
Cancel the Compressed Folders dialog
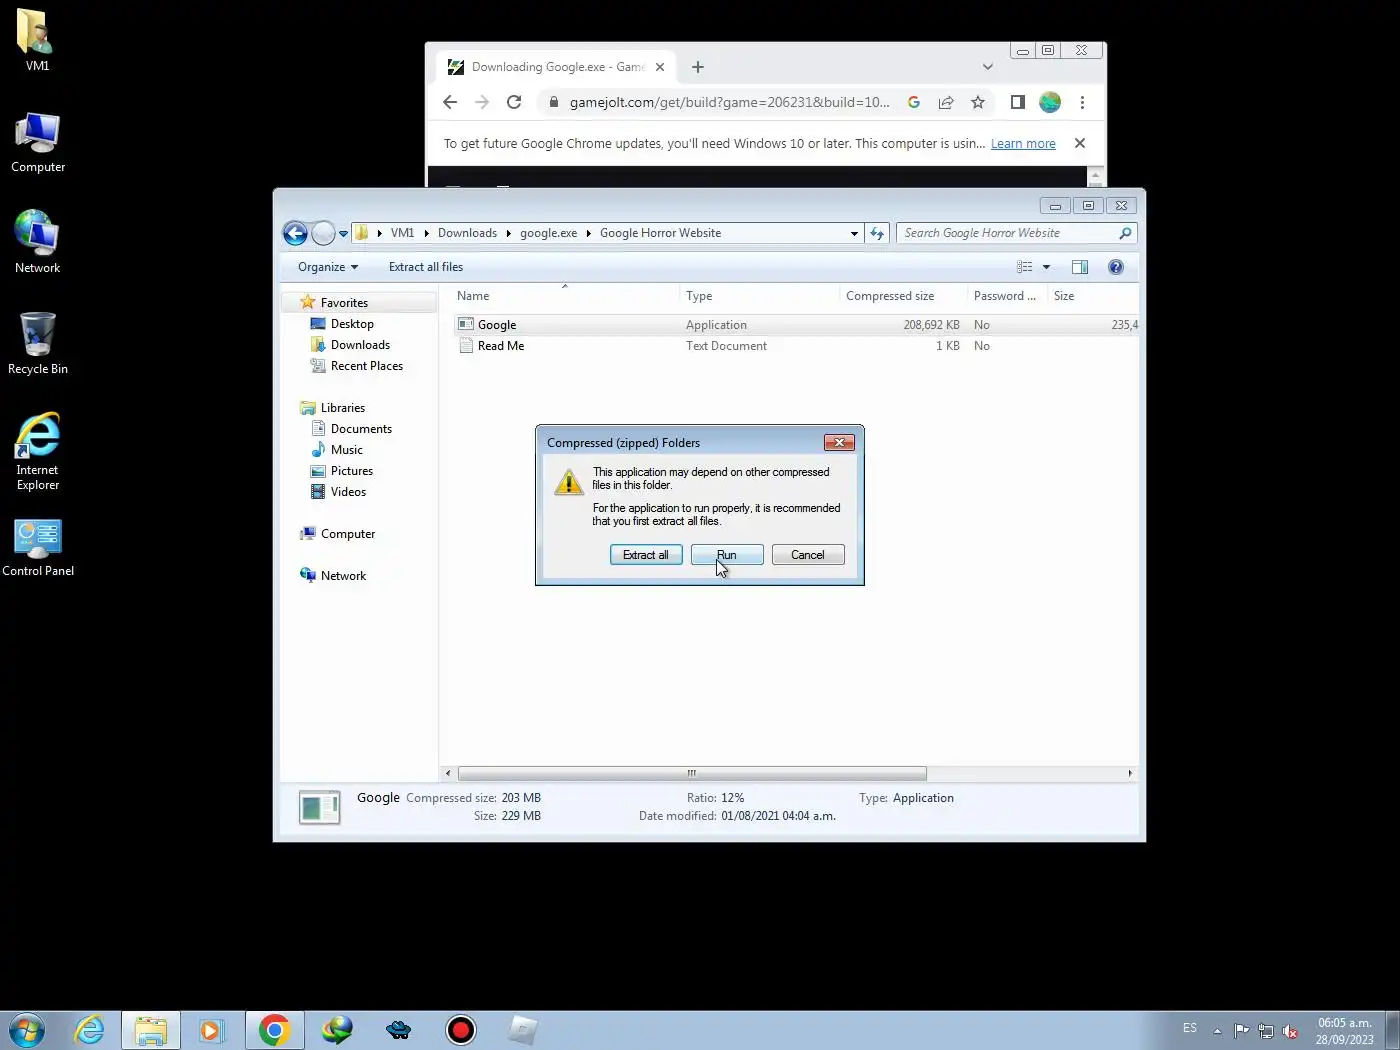808,555
